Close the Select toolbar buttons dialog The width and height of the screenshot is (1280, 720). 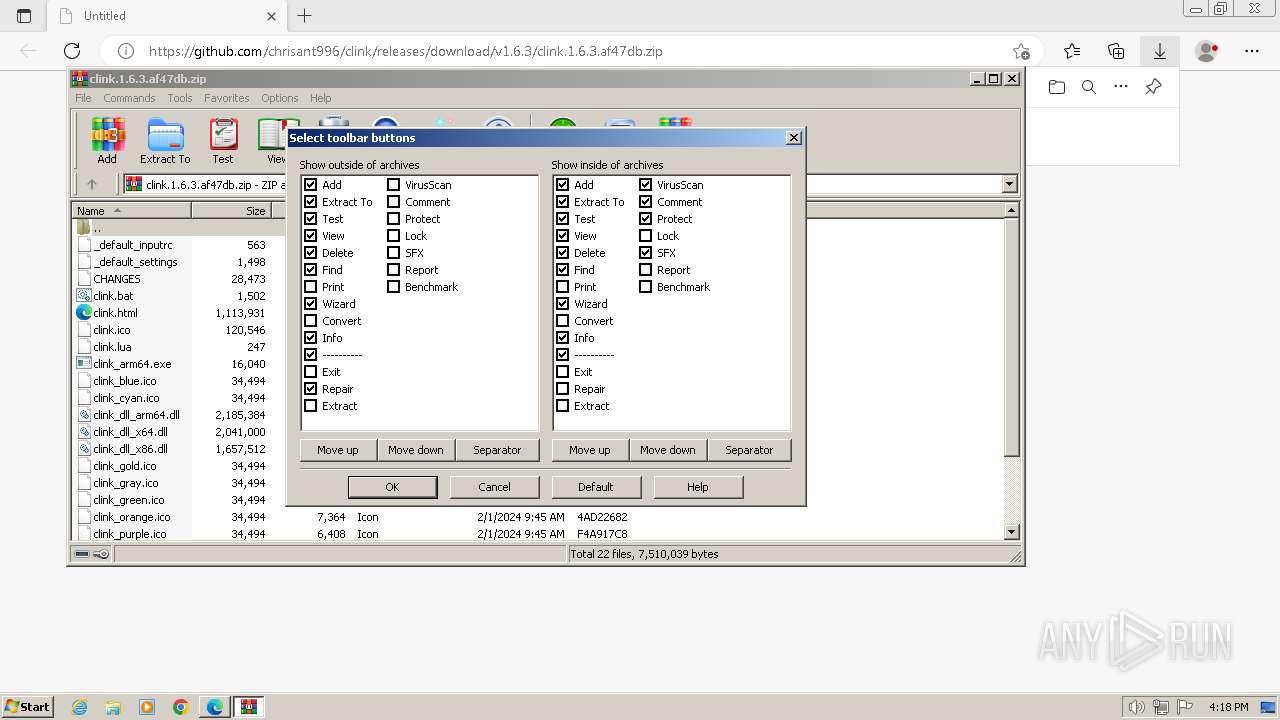click(794, 138)
